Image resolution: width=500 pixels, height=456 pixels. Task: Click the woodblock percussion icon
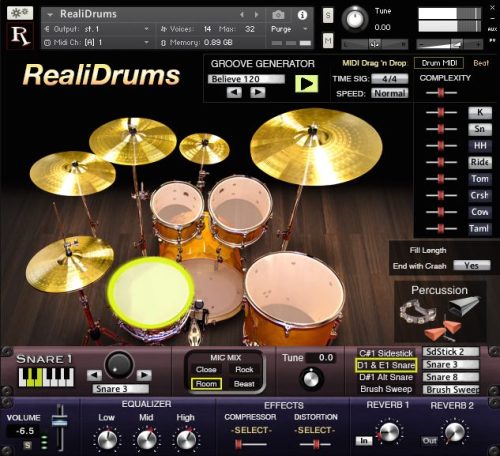tap(443, 331)
